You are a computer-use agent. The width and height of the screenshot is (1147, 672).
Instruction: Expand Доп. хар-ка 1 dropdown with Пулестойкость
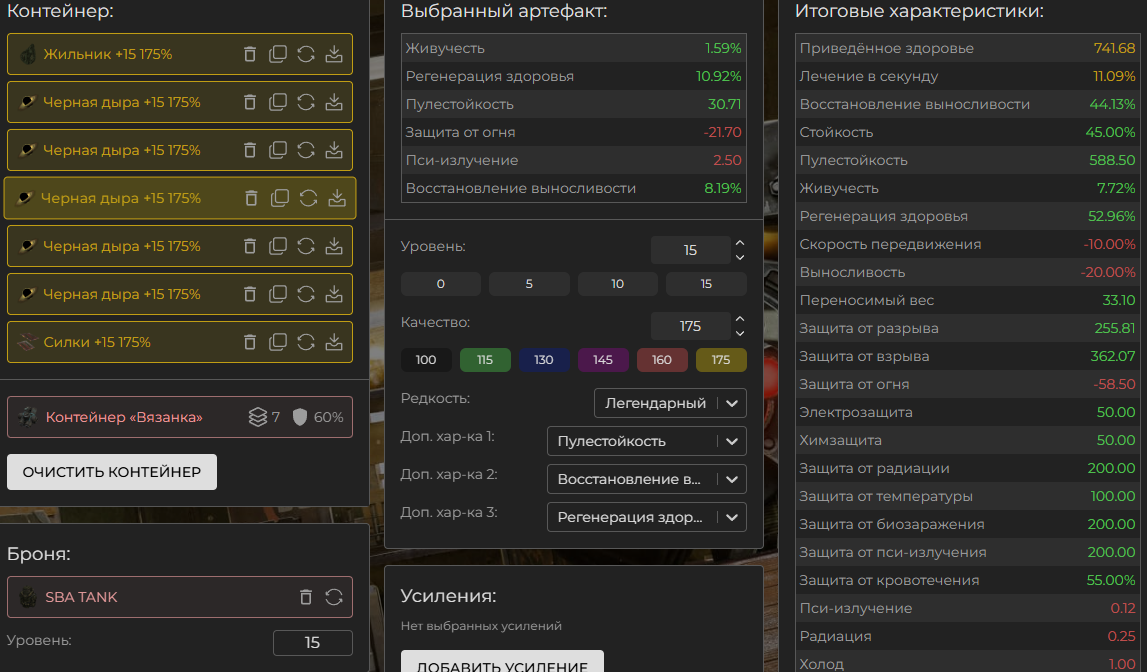646,441
